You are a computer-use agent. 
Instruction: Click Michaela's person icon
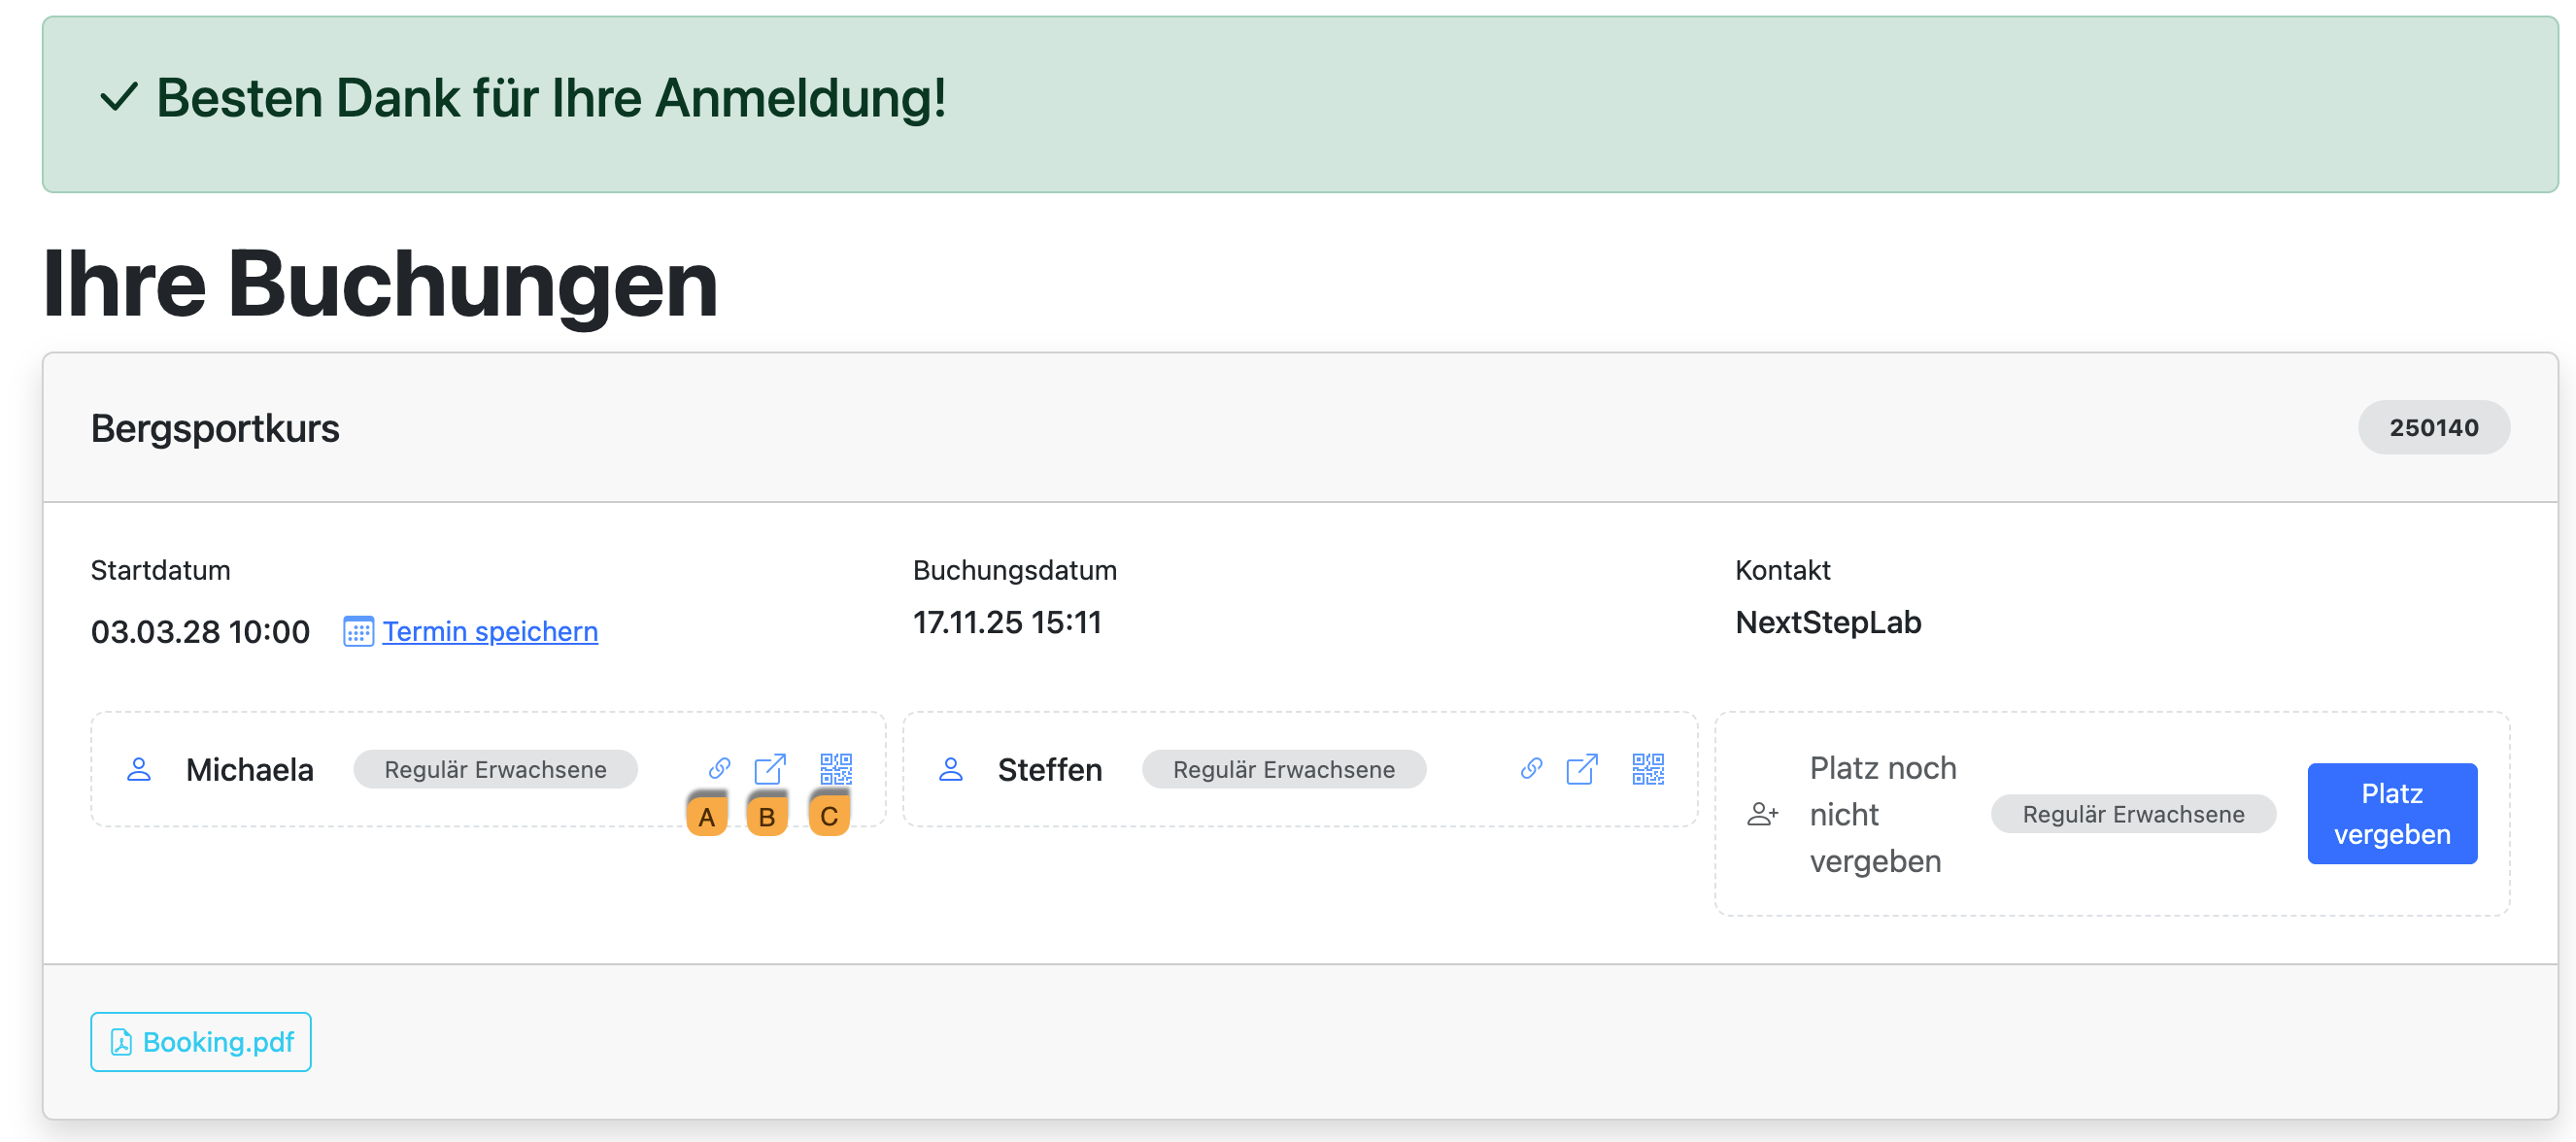(139, 769)
